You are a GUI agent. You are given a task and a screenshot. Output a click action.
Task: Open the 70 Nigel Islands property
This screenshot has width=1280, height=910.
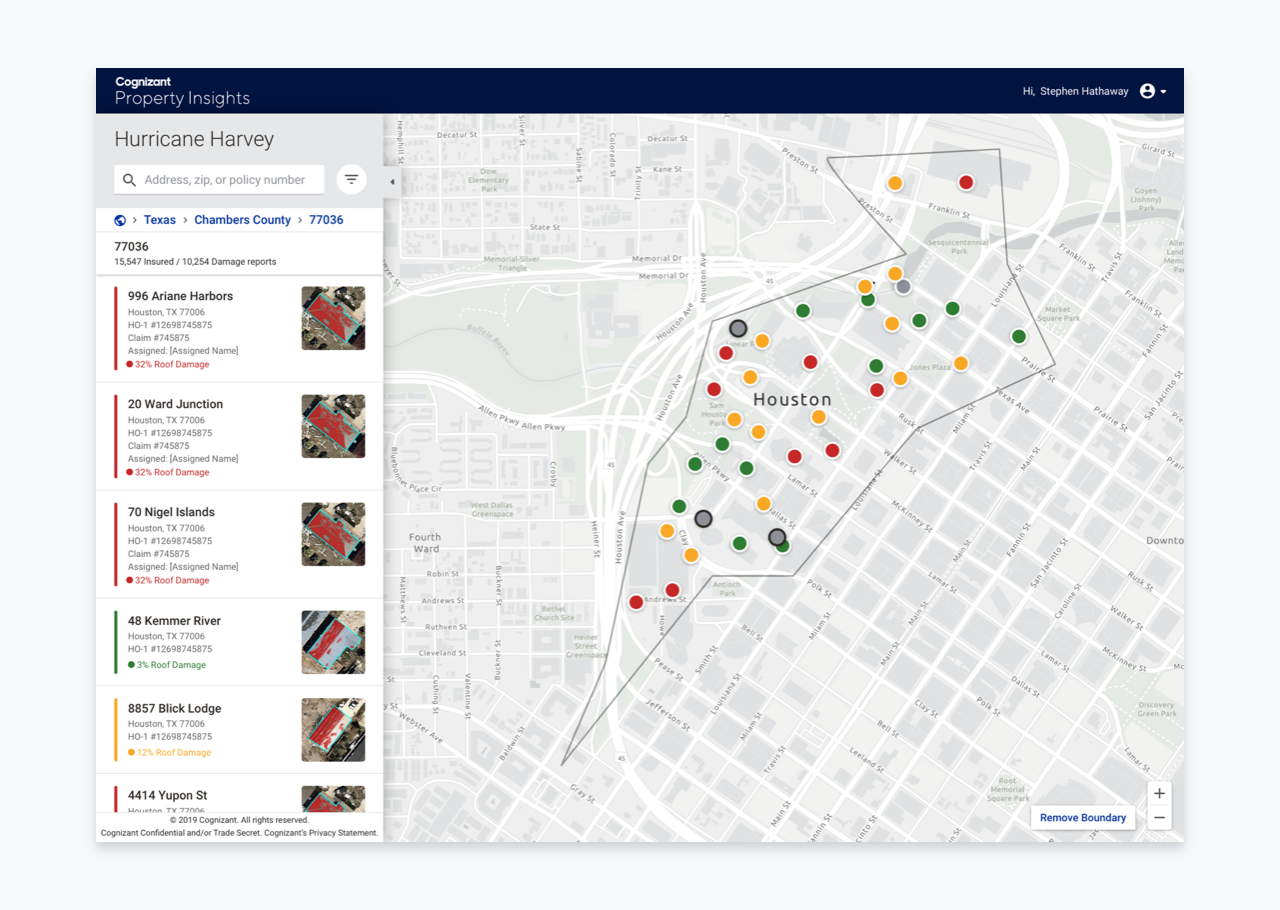coord(239,544)
